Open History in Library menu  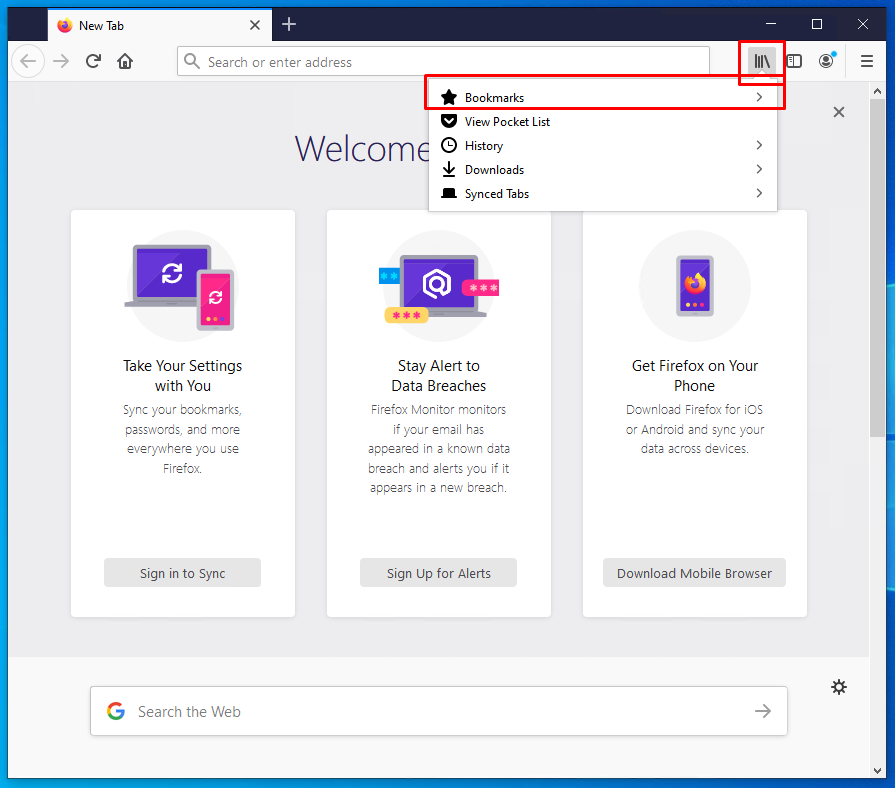602,146
